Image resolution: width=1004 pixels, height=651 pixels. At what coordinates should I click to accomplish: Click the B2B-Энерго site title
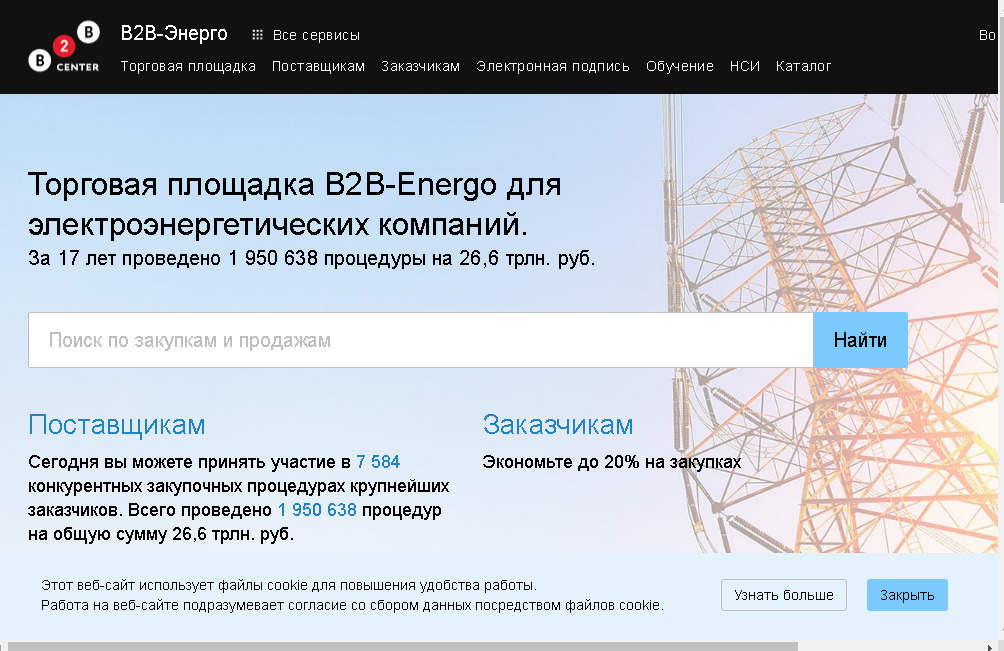coord(174,33)
